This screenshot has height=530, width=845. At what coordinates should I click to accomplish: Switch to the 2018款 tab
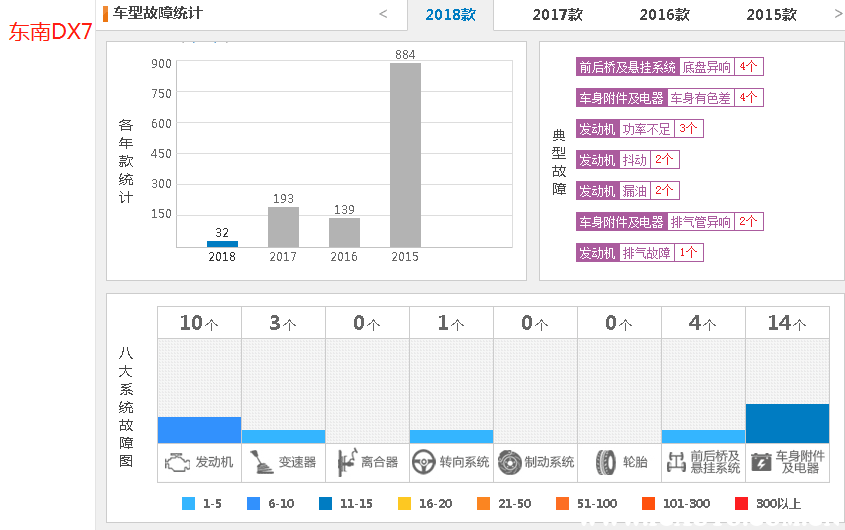451,15
